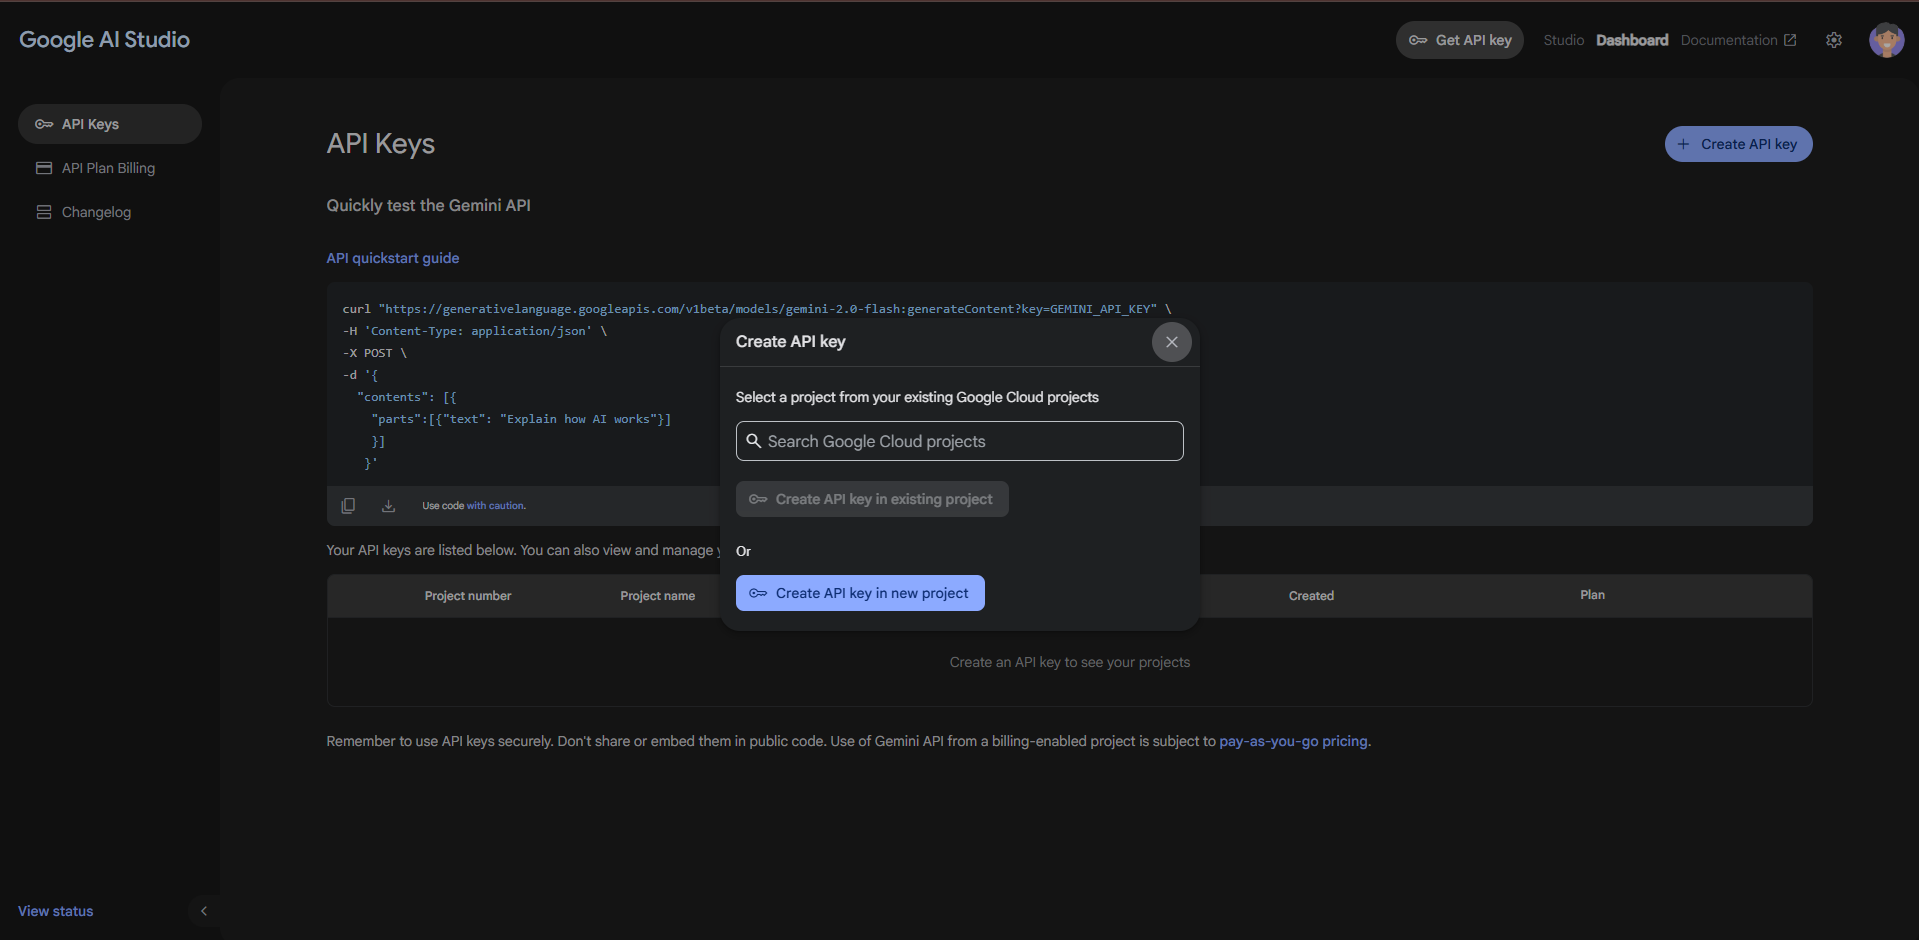1919x940 pixels.
Task: Open the Changelog sidebar item
Action: pos(96,212)
